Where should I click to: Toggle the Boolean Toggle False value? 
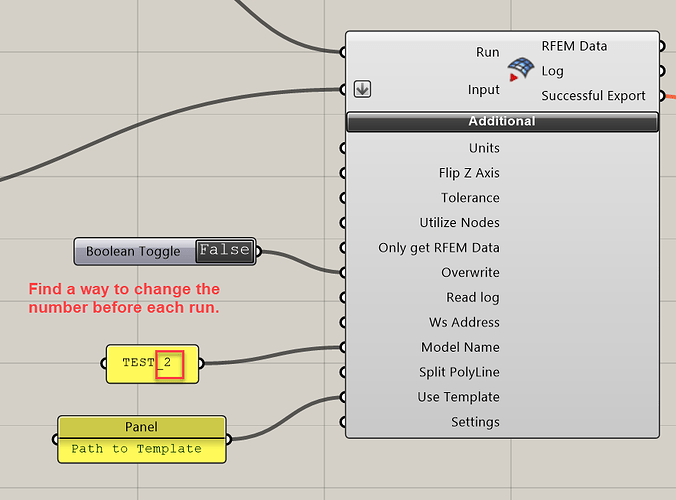(x=223, y=251)
